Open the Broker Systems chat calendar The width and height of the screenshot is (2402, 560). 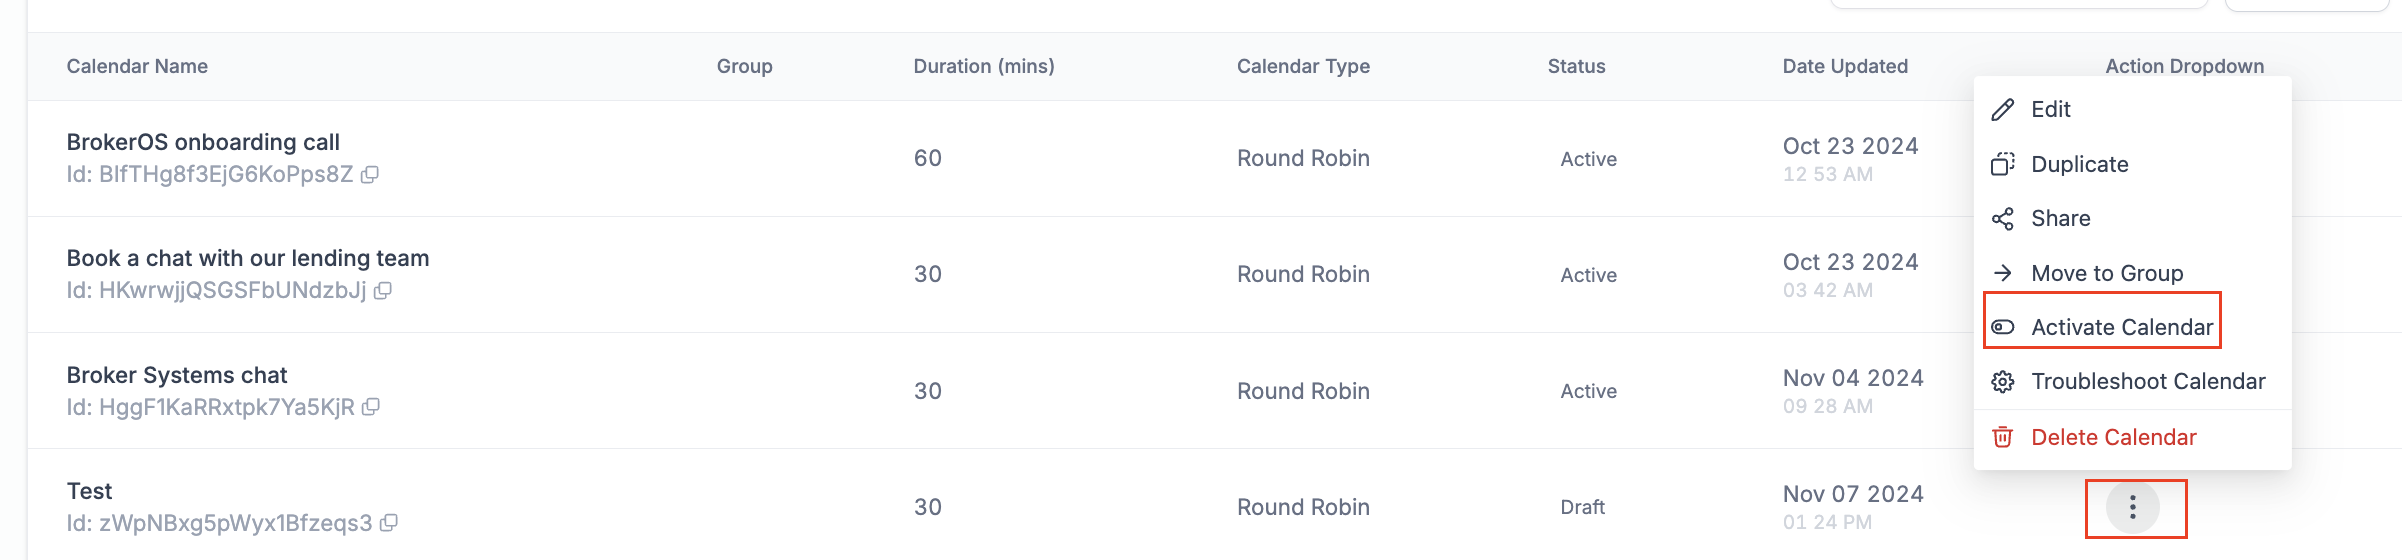pyautogui.click(x=177, y=375)
